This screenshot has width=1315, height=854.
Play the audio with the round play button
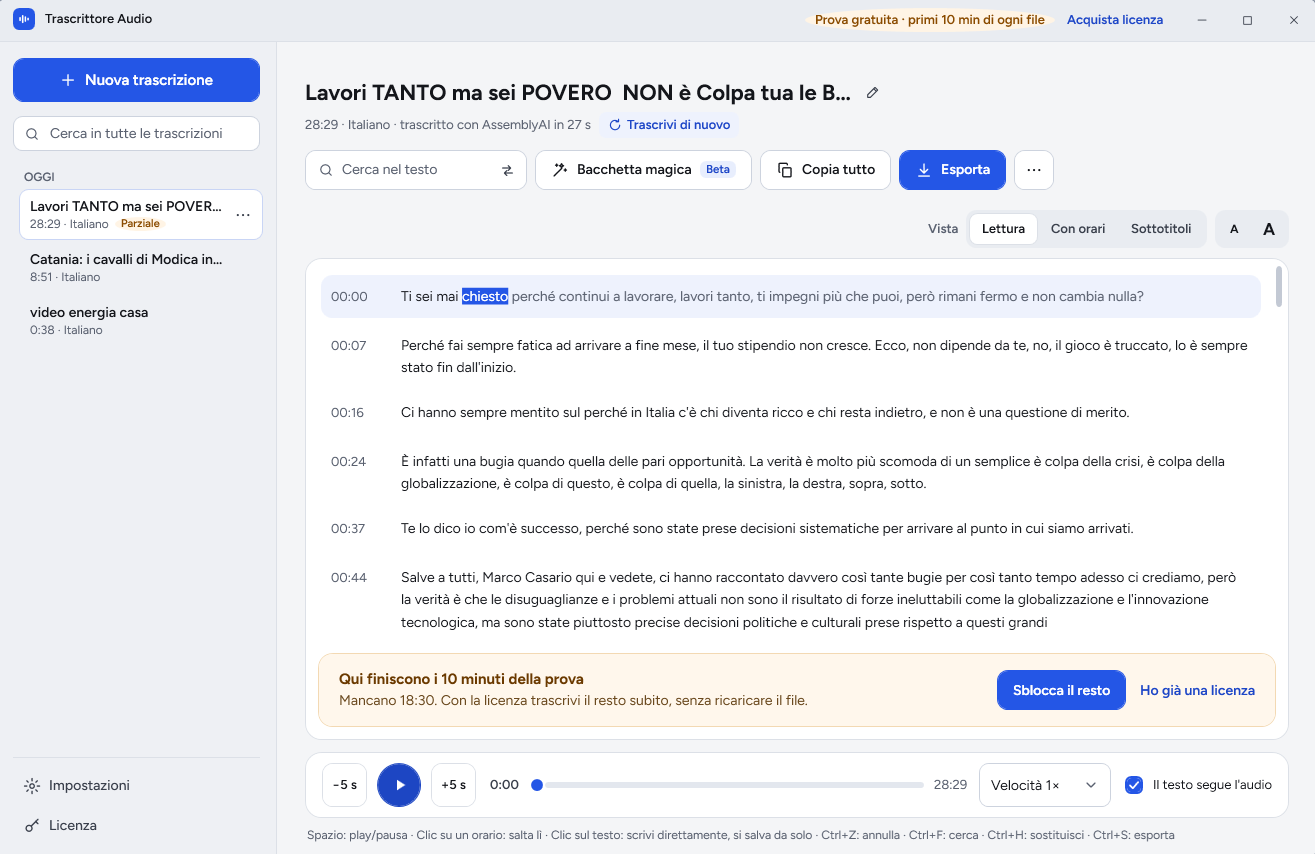[x=399, y=785]
